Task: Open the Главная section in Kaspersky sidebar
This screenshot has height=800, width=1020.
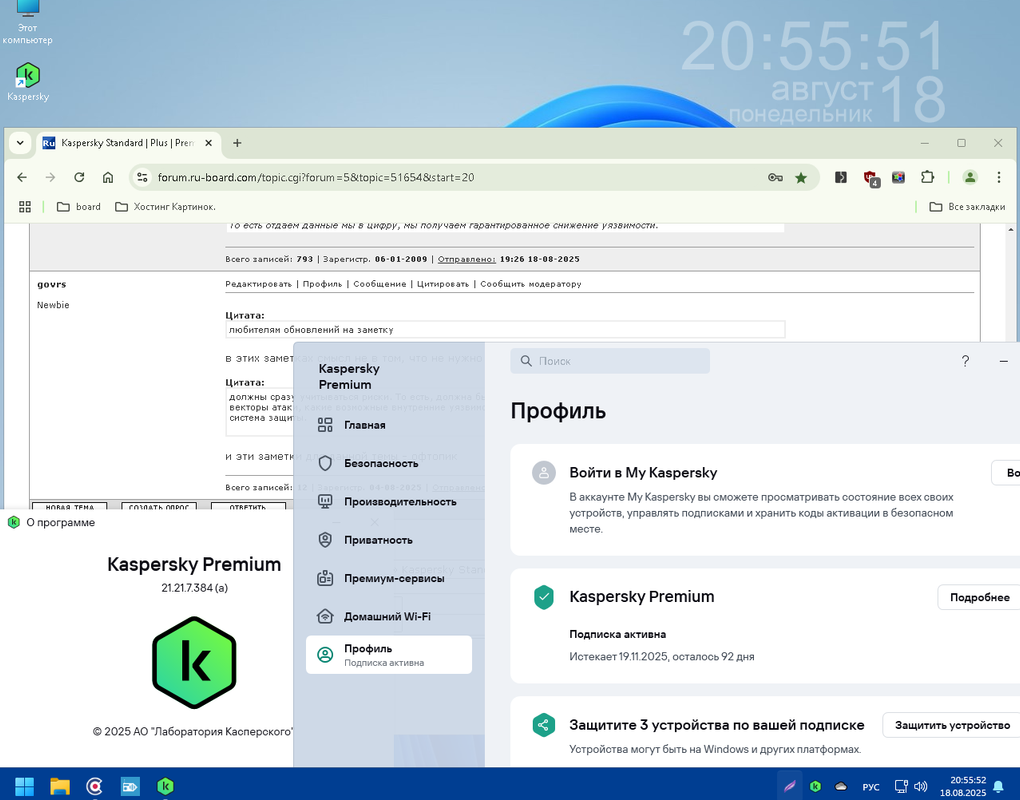Action: (388, 425)
